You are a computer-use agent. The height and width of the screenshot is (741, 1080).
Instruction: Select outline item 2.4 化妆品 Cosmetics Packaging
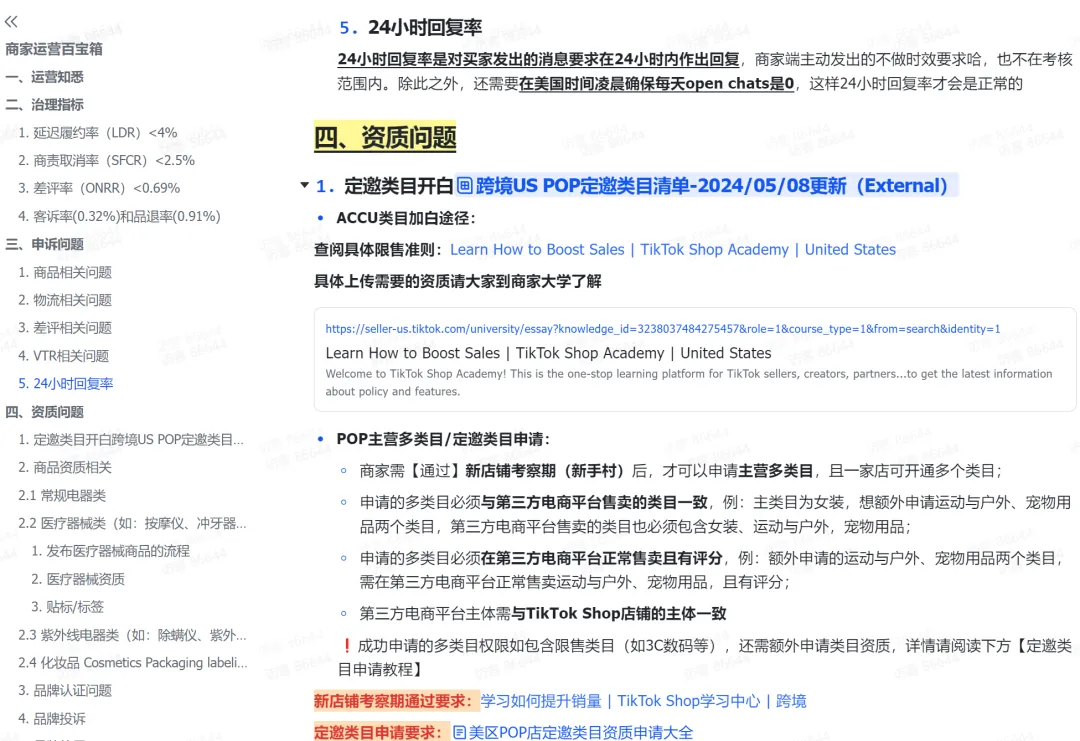click(133, 662)
